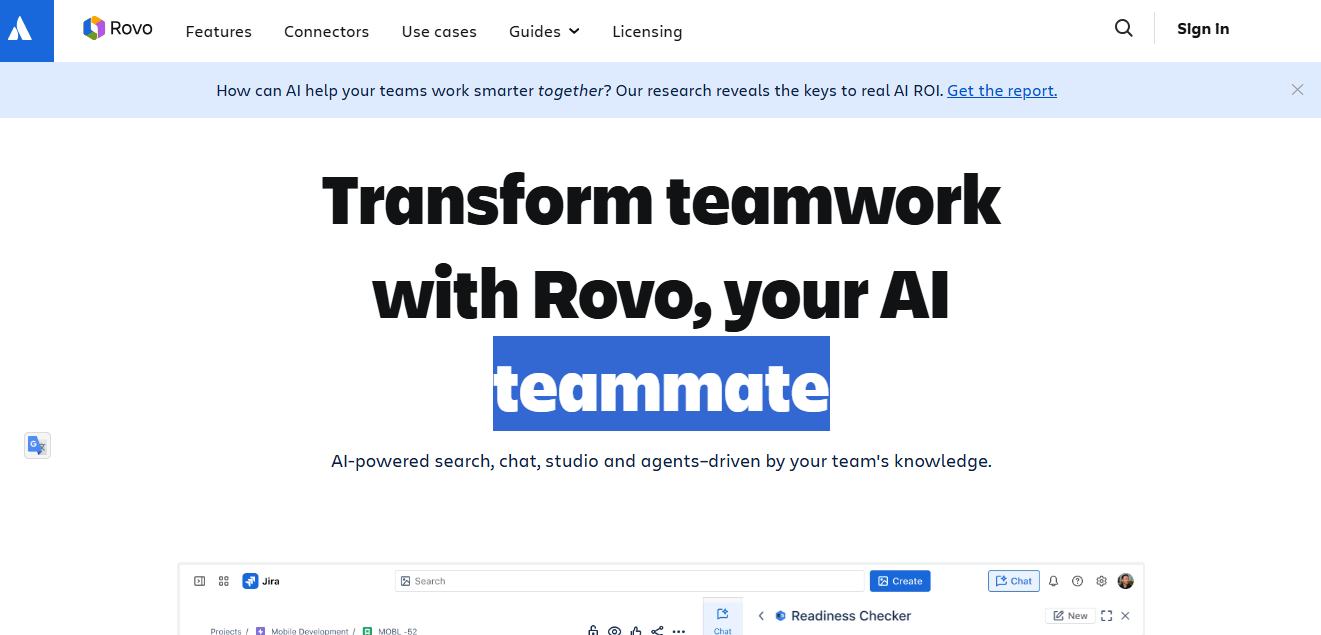Viewport: 1321px width, 635px height.
Task: Open the settings gear in Jira preview
Action: tap(1101, 581)
